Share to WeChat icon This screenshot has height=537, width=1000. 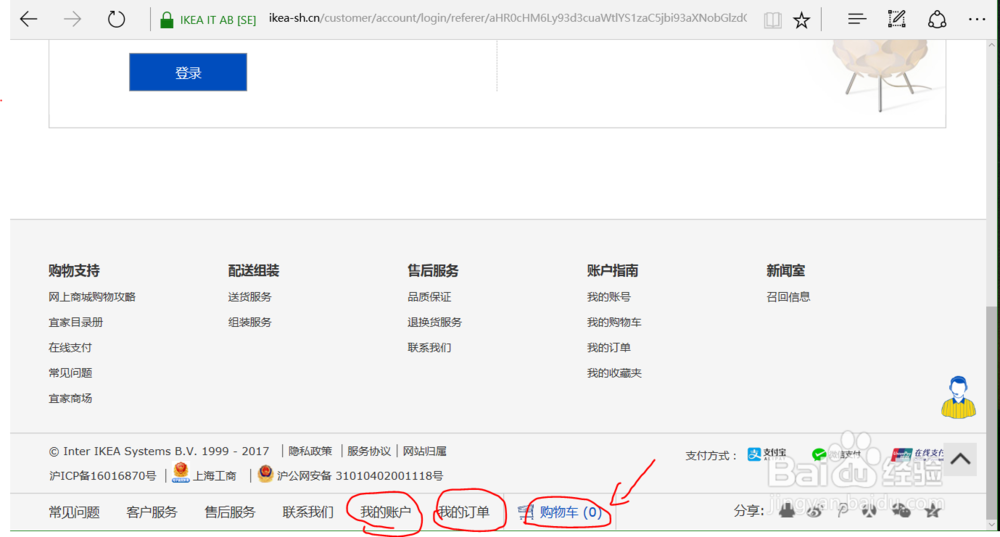(901, 510)
